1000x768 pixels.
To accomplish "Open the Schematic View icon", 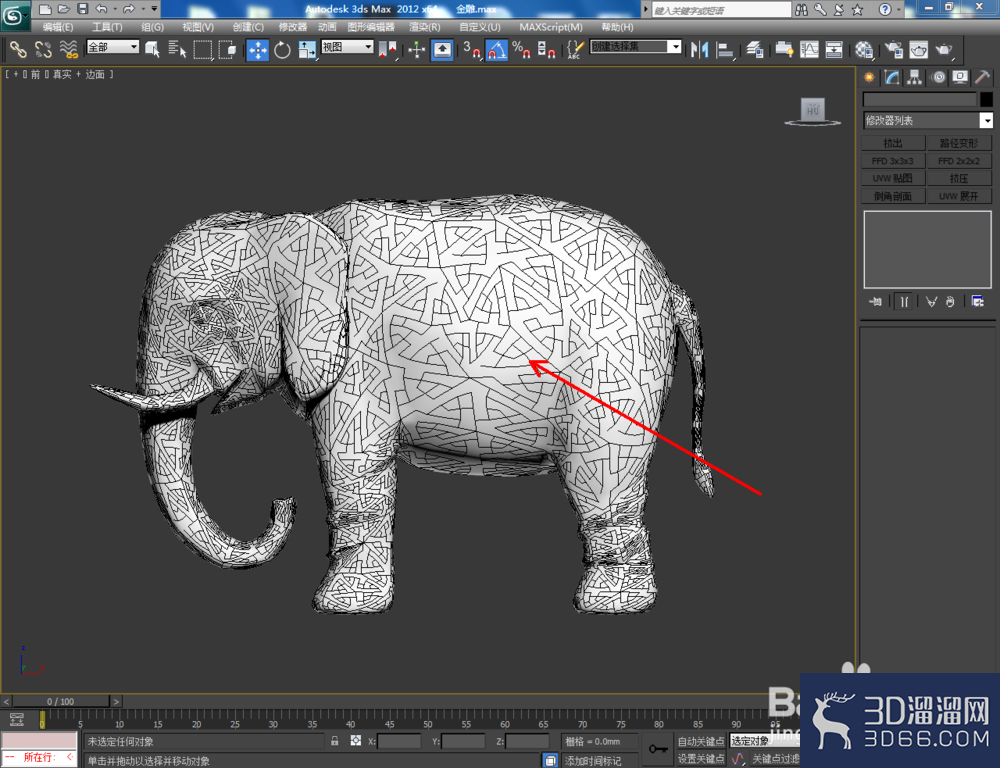I will [834, 50].
